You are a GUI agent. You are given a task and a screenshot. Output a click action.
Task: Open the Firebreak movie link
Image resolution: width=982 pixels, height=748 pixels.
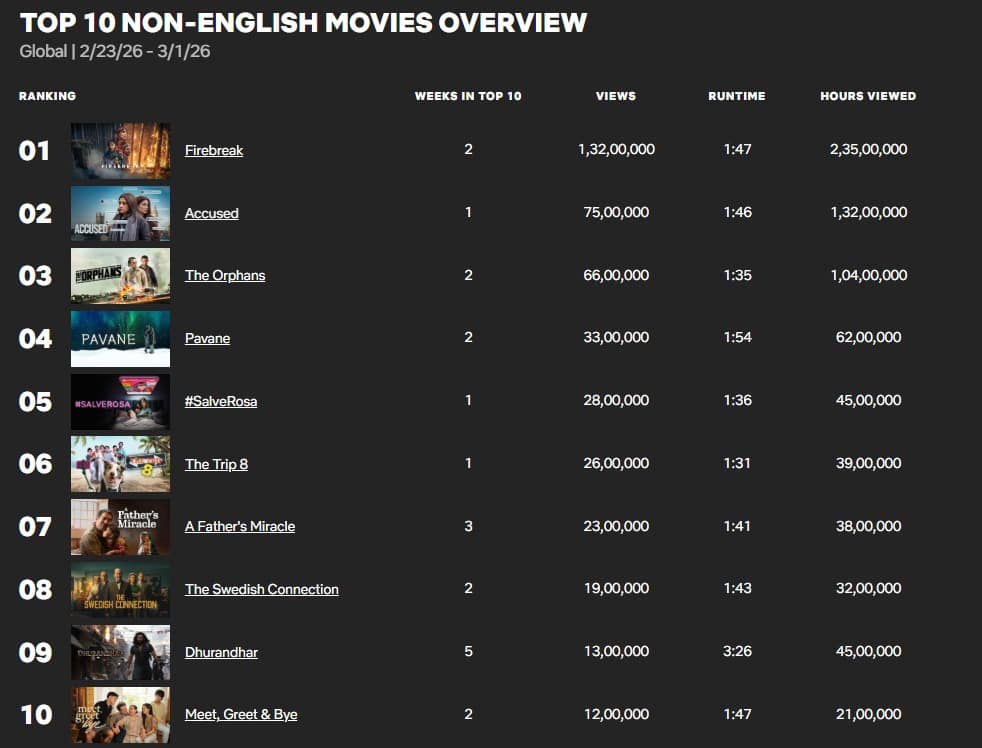[x=214, y=151]
